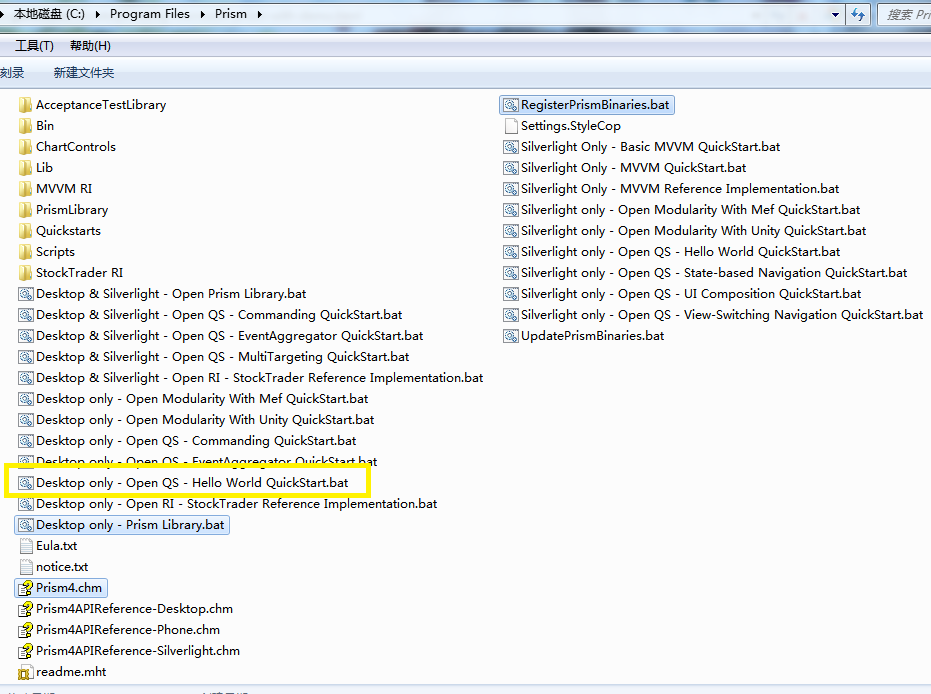Expand the arrow after Prism breadcrumb
The height and width of the screenshot is (694, 931).
pos(259,14)
